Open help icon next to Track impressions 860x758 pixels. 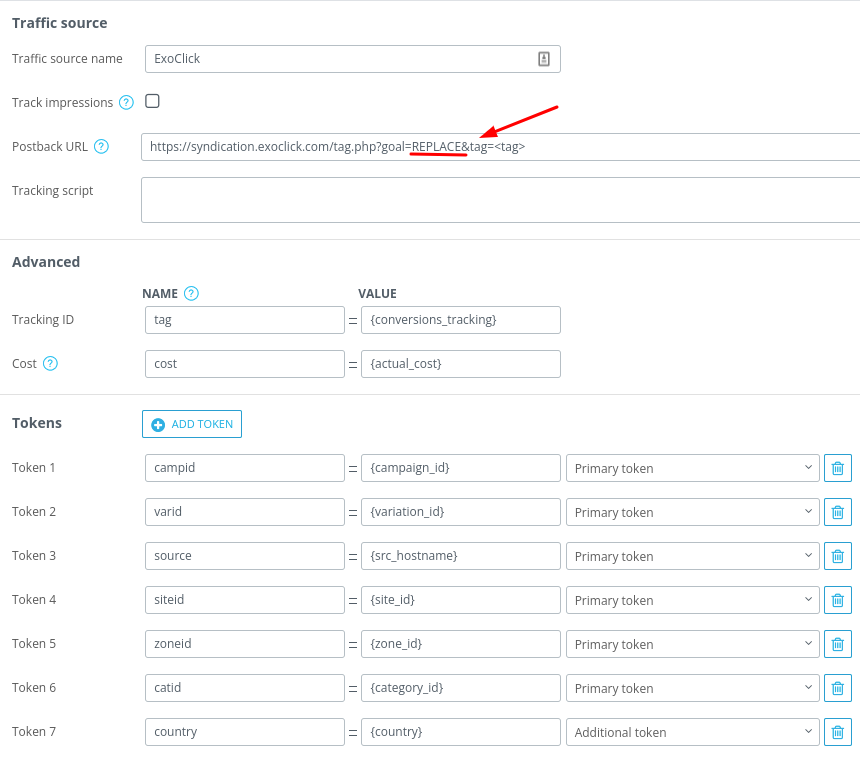click(126, 102)
